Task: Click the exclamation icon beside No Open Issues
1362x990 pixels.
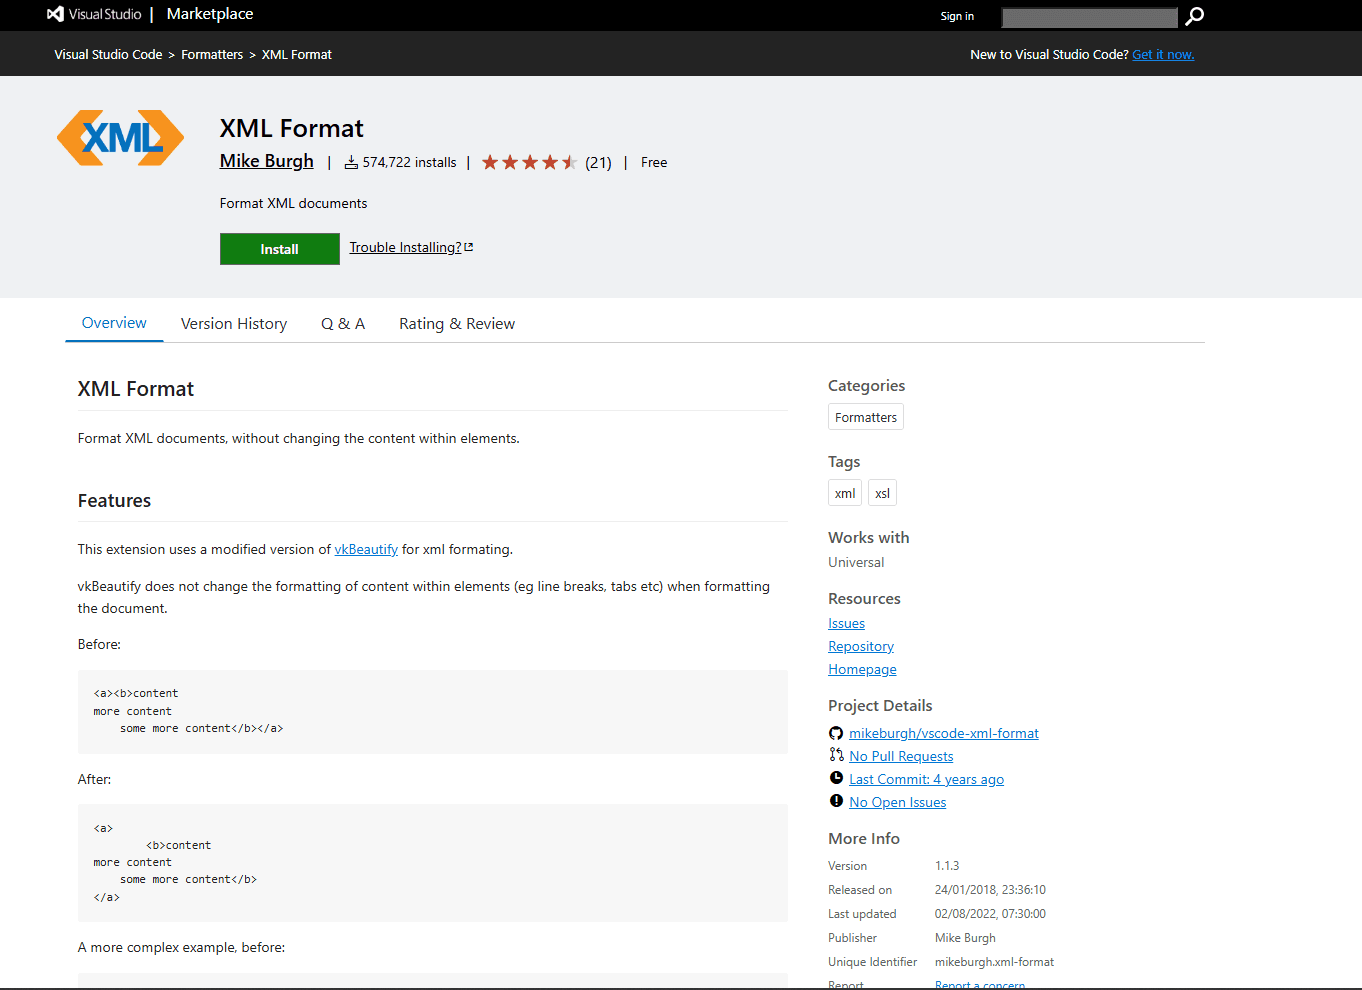Action: pyautogui.click(x=836, y=801)
